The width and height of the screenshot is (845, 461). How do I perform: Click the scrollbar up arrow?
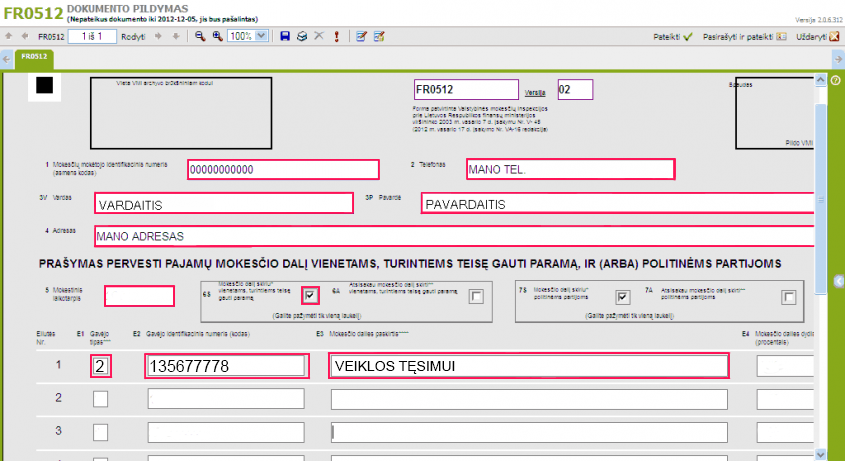820,80
